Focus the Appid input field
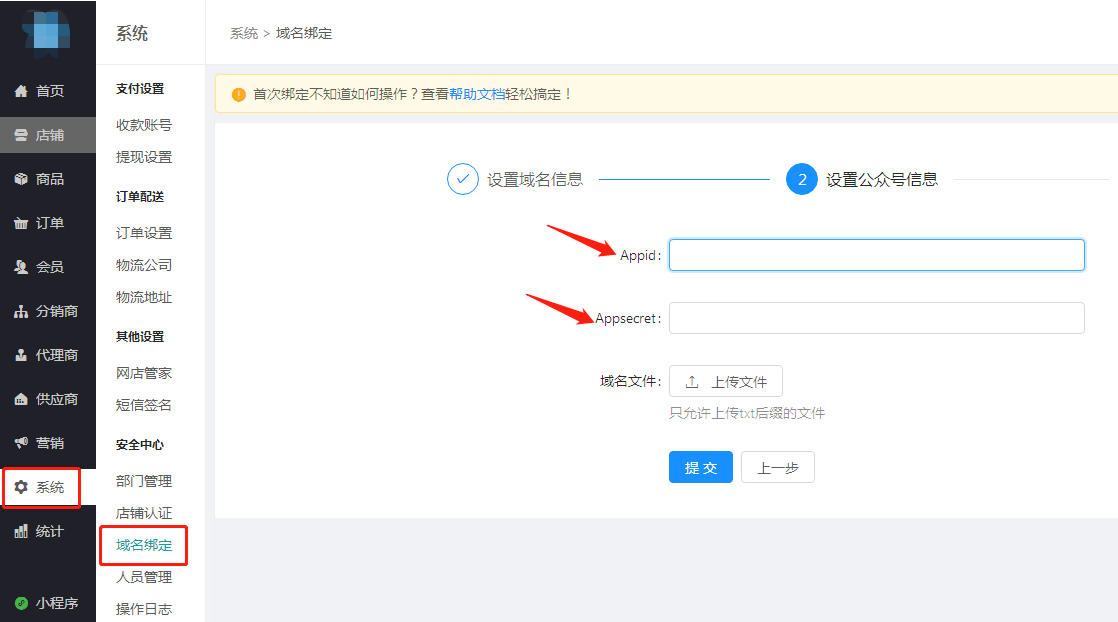1118x622 pixels. click(876, 255)
